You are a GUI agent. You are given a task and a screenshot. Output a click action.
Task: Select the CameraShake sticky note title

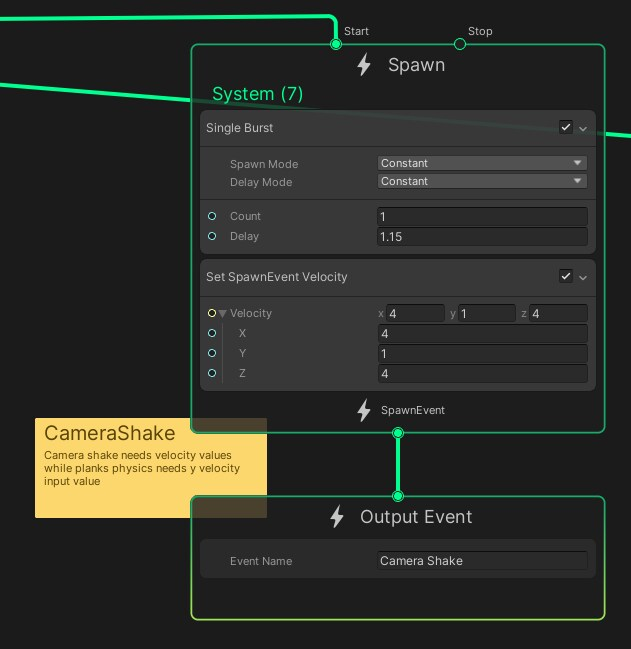point(110,433)
